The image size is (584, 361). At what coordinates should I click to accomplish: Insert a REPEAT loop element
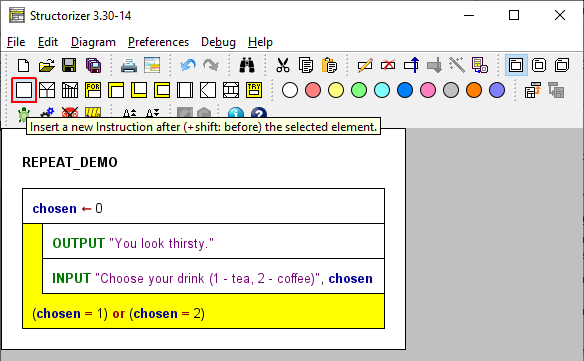pos(139,90)
